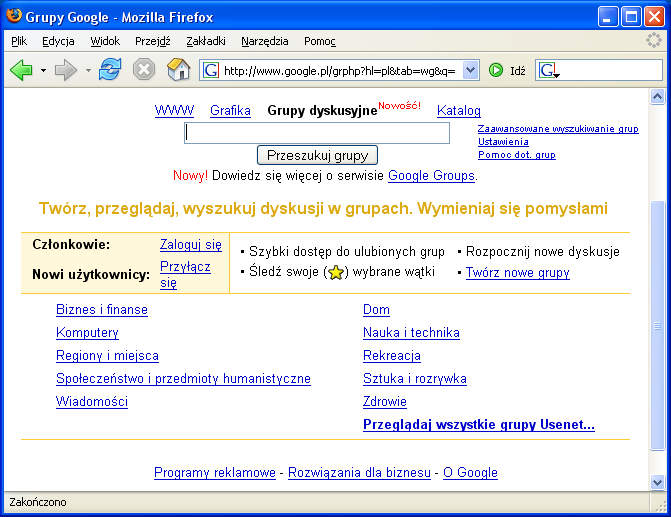Click the Grupy dyskusyjne heading text
Viewport: 671px width, 517px height.
click(x=322, y=110)
